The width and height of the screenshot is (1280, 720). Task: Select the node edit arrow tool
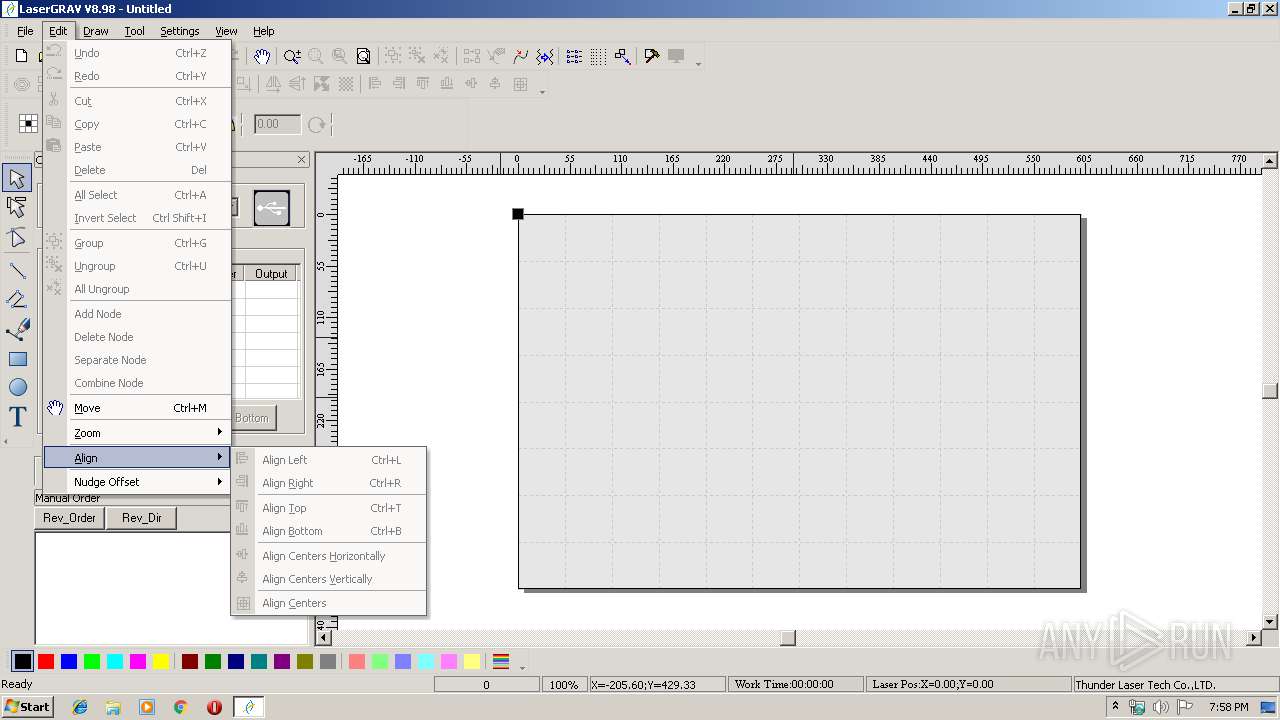coord(17,208)
